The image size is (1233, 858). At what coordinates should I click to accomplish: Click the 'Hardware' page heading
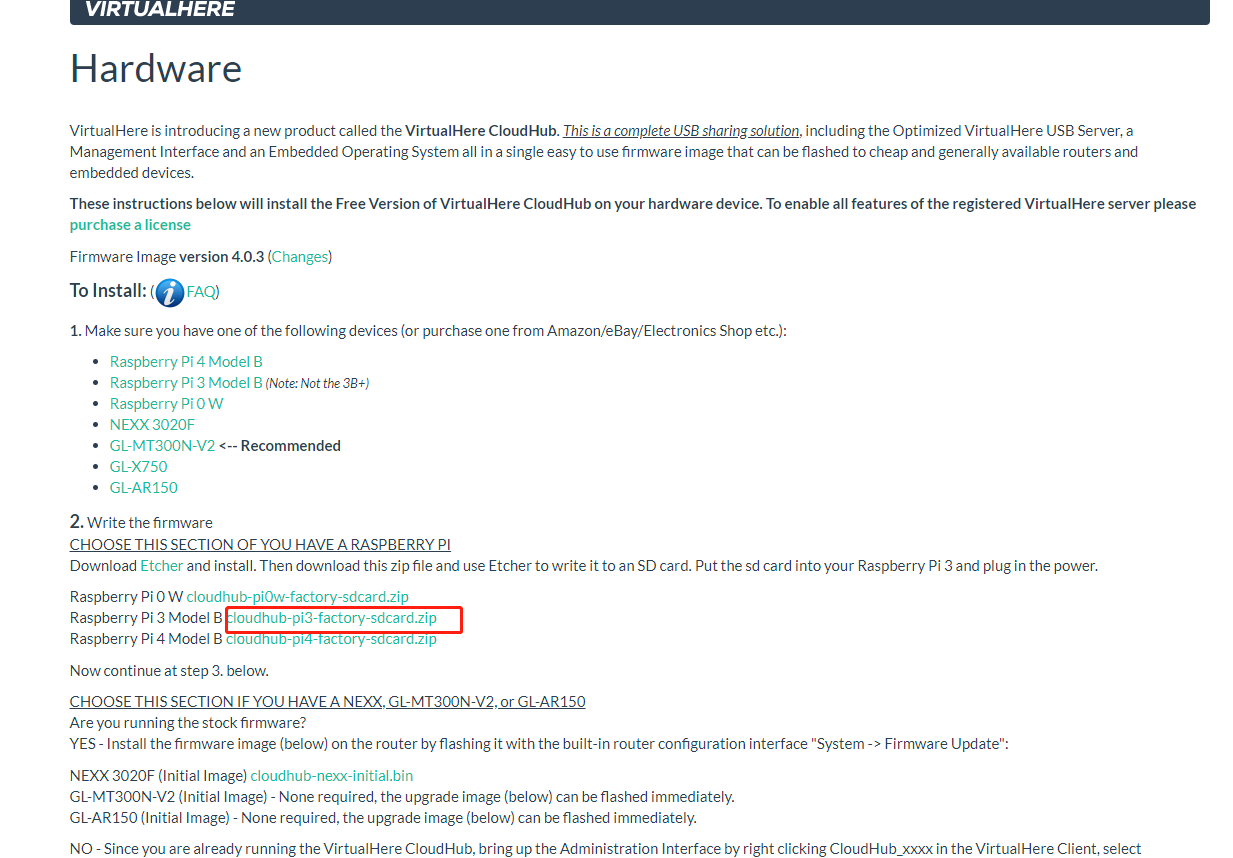[156, 69]
